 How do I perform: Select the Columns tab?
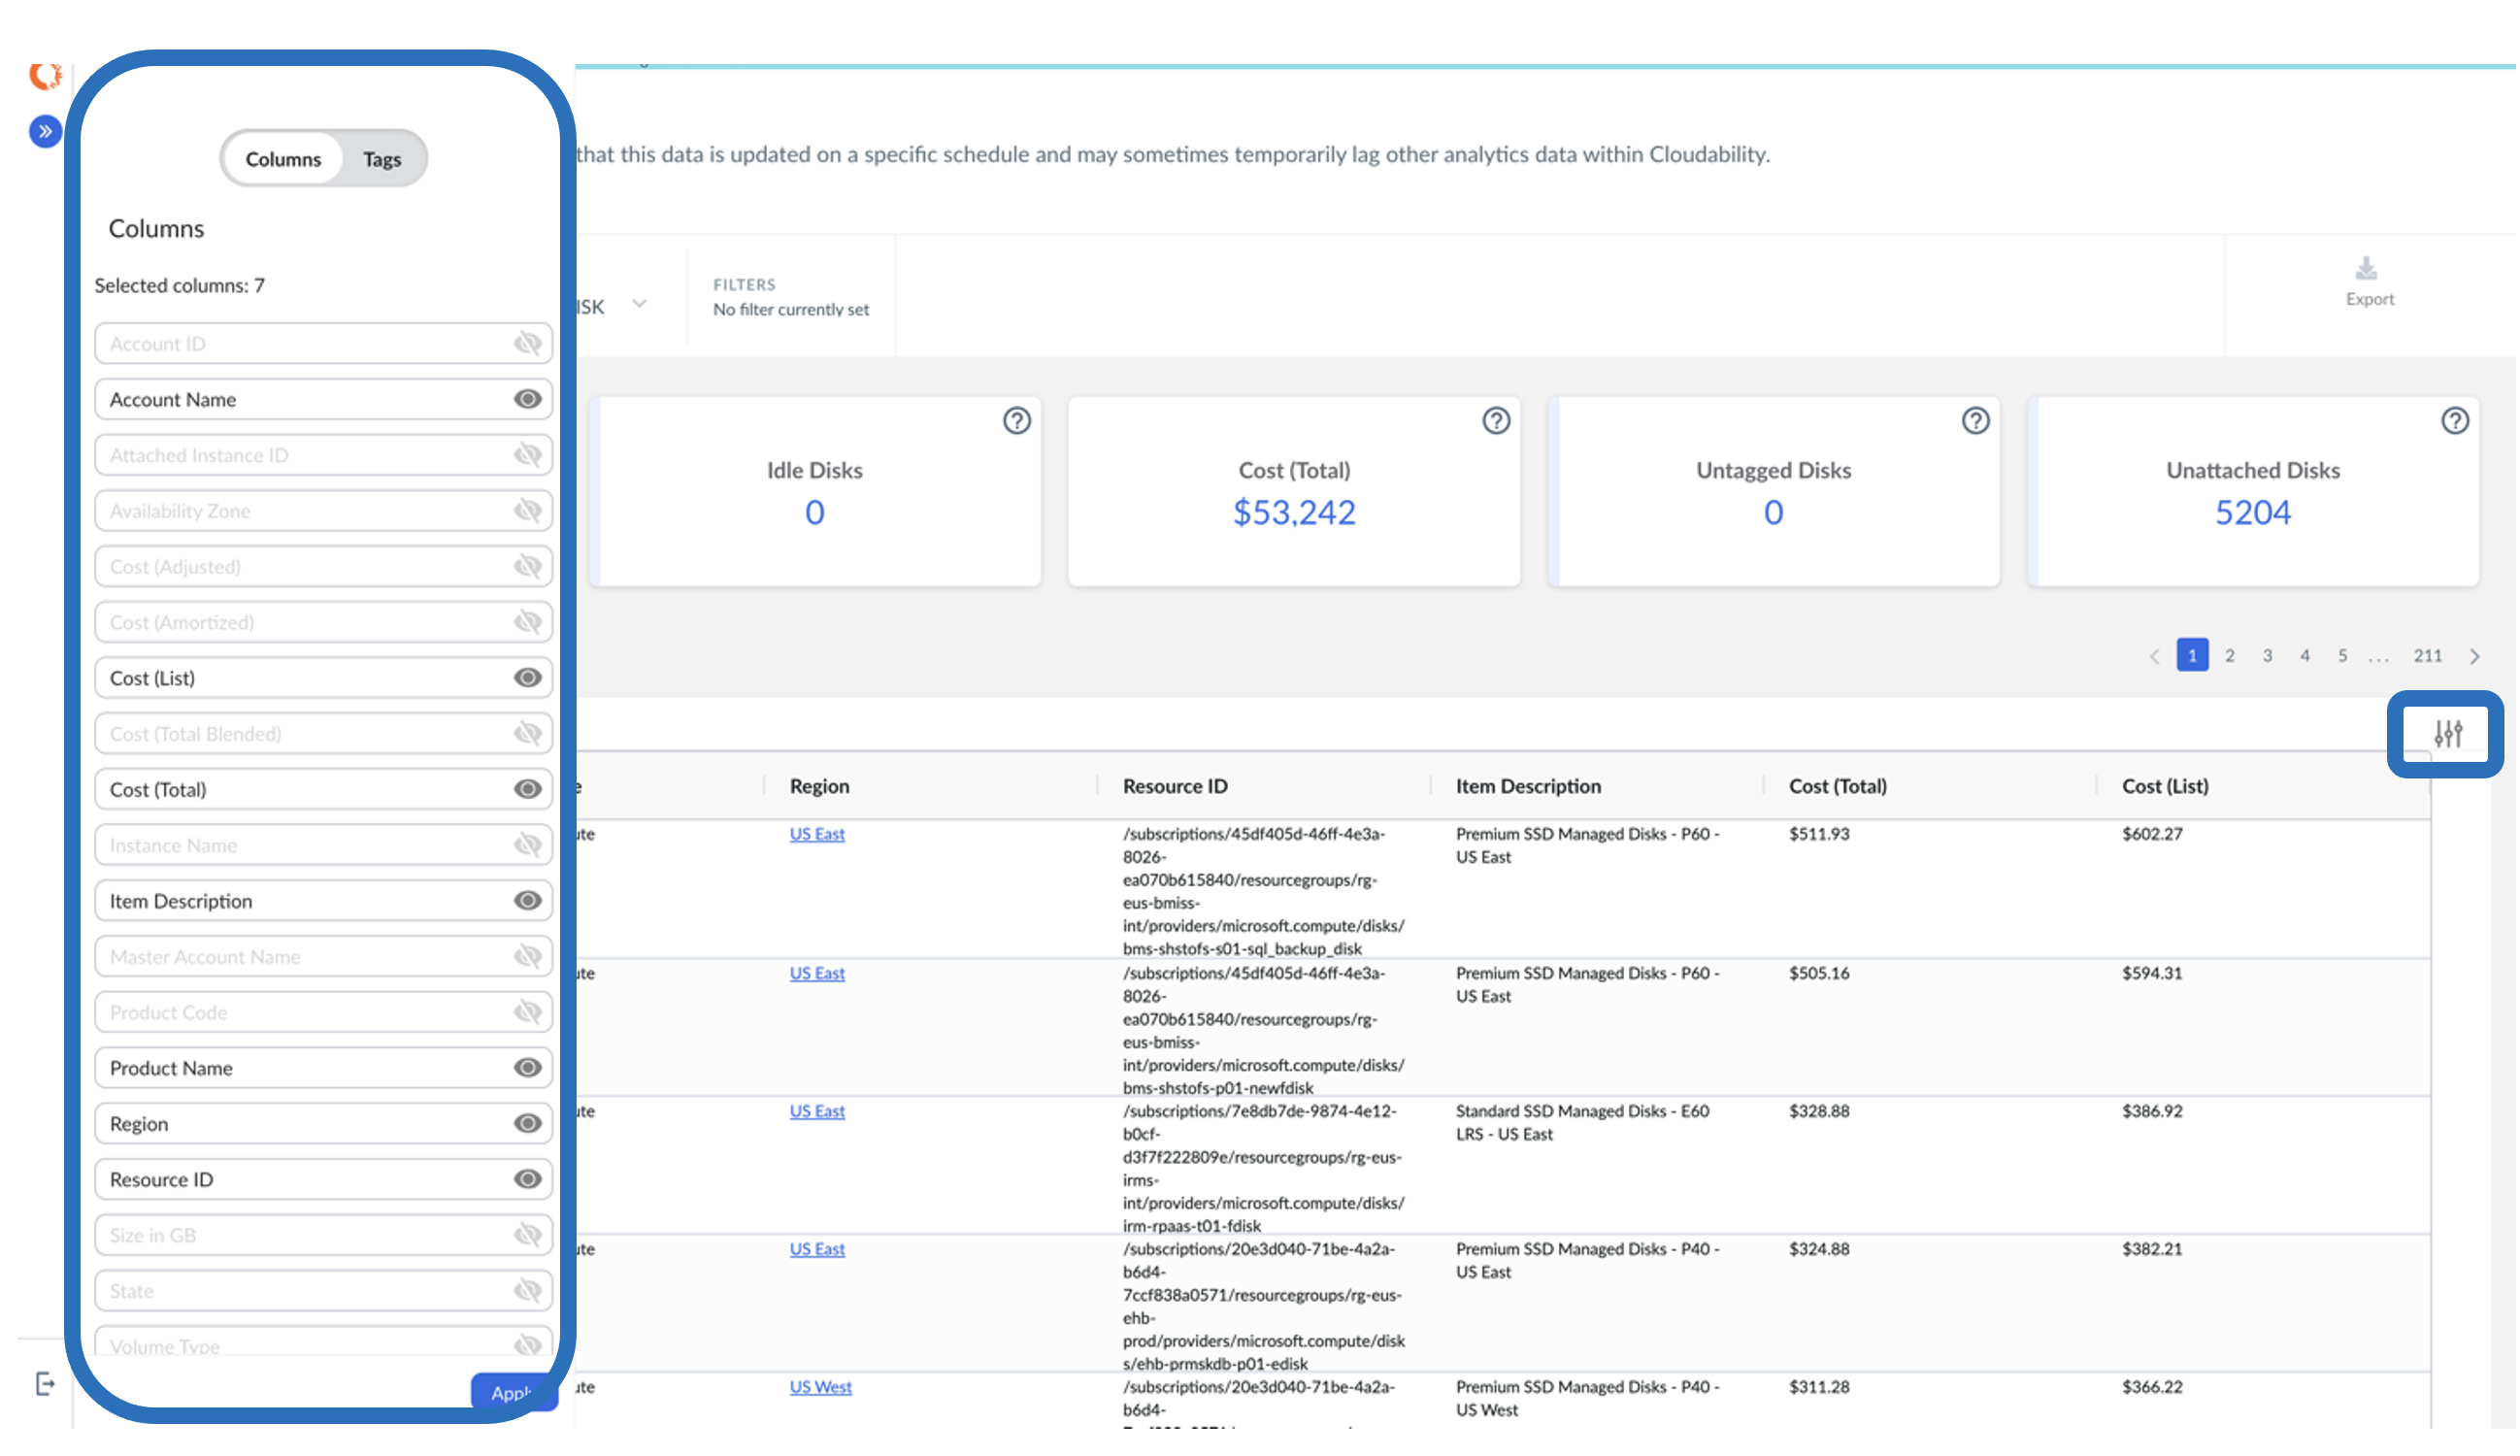point(283,159)
